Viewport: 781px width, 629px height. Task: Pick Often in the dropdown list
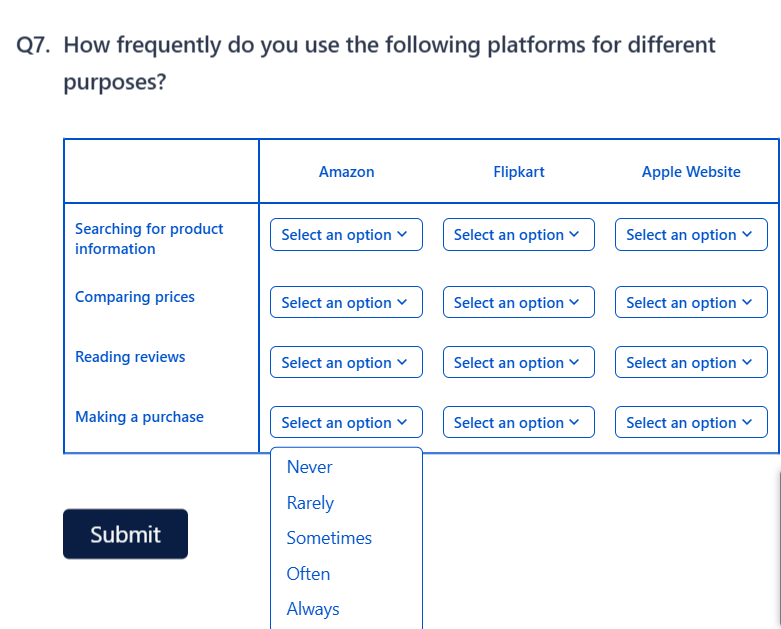coord(308,574)
